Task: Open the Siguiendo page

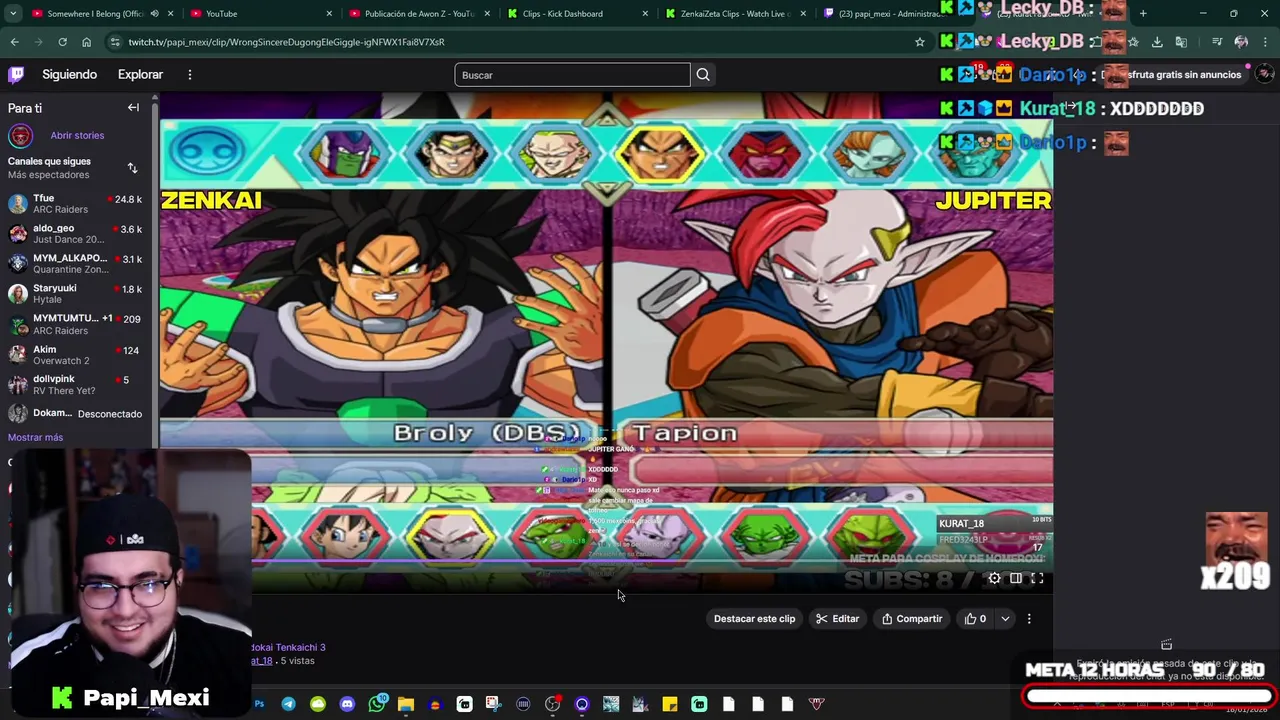Action: (69, 75)
